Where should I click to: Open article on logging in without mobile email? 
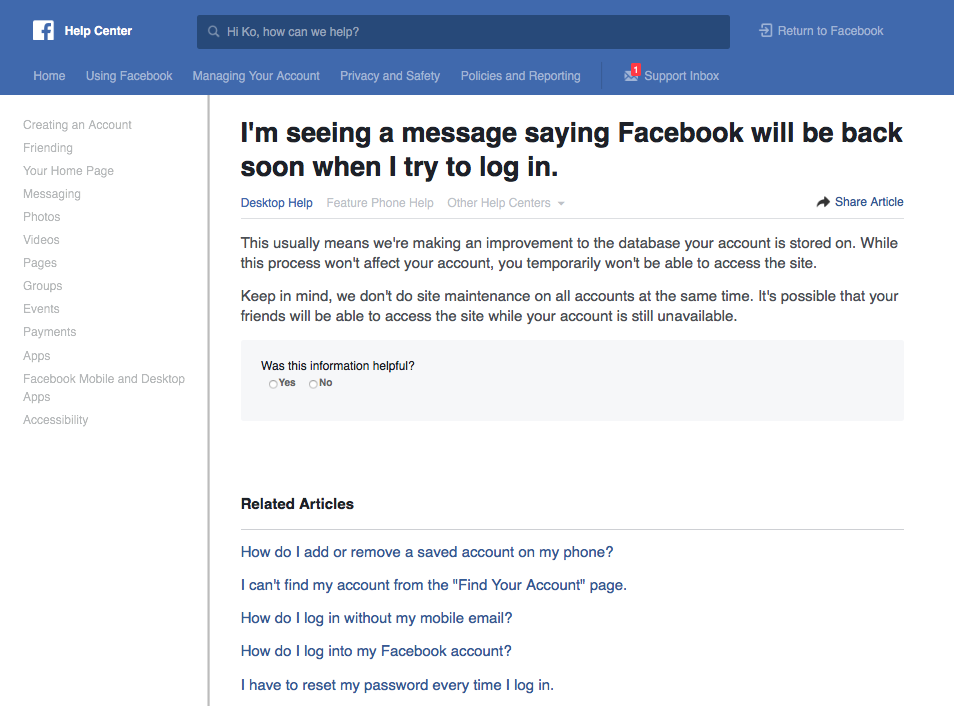(x=376, y=618)
